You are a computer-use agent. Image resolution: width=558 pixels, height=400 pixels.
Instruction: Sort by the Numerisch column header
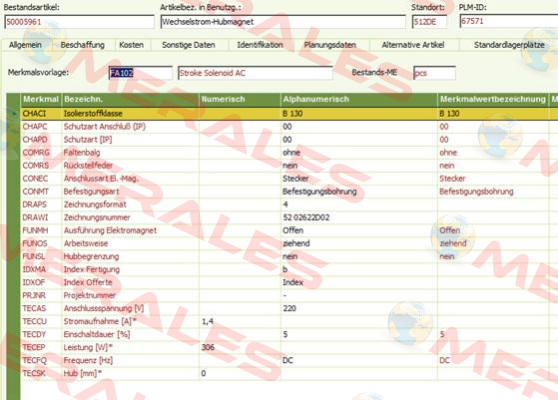(x=240, y=99)
